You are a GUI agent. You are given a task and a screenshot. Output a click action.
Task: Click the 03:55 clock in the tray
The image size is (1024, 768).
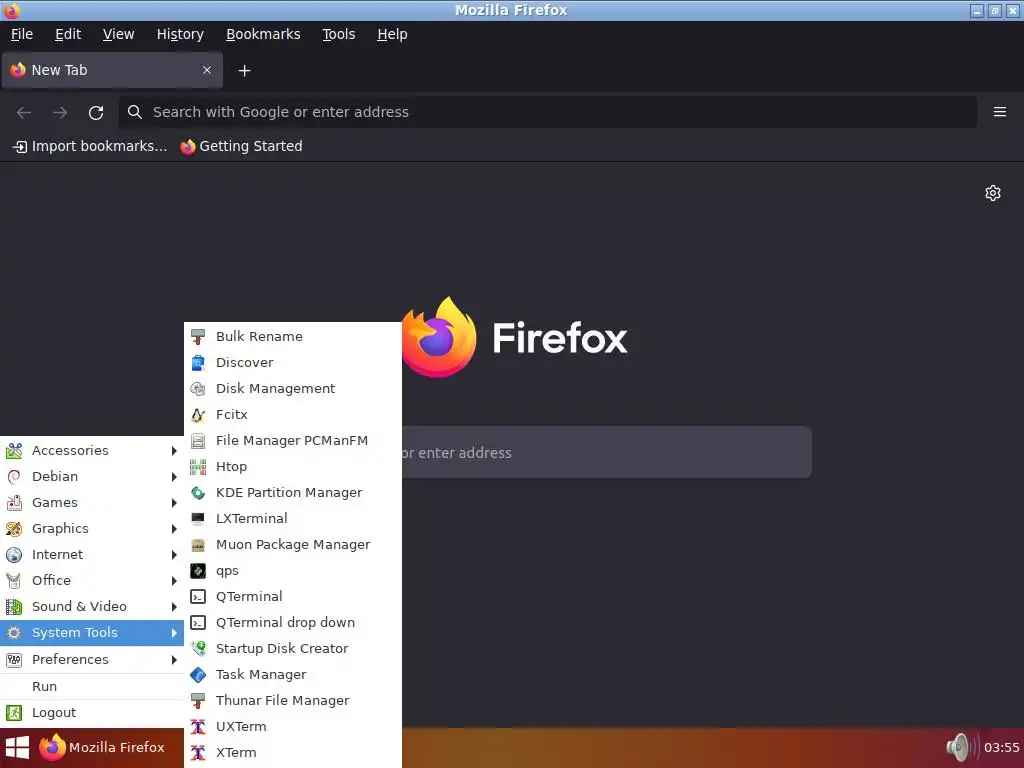(x=1001, y=748)
